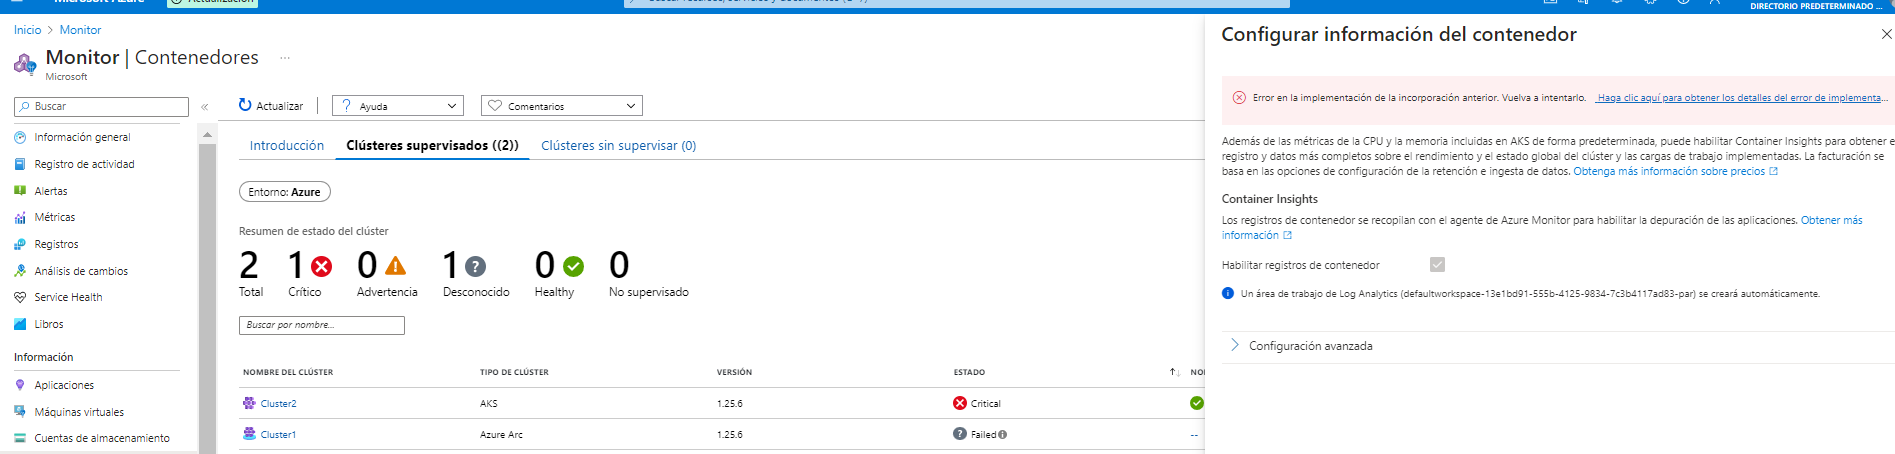
Task: Open Libros from the sidebar
Action: pyautogui.click(x=48, y=324)
